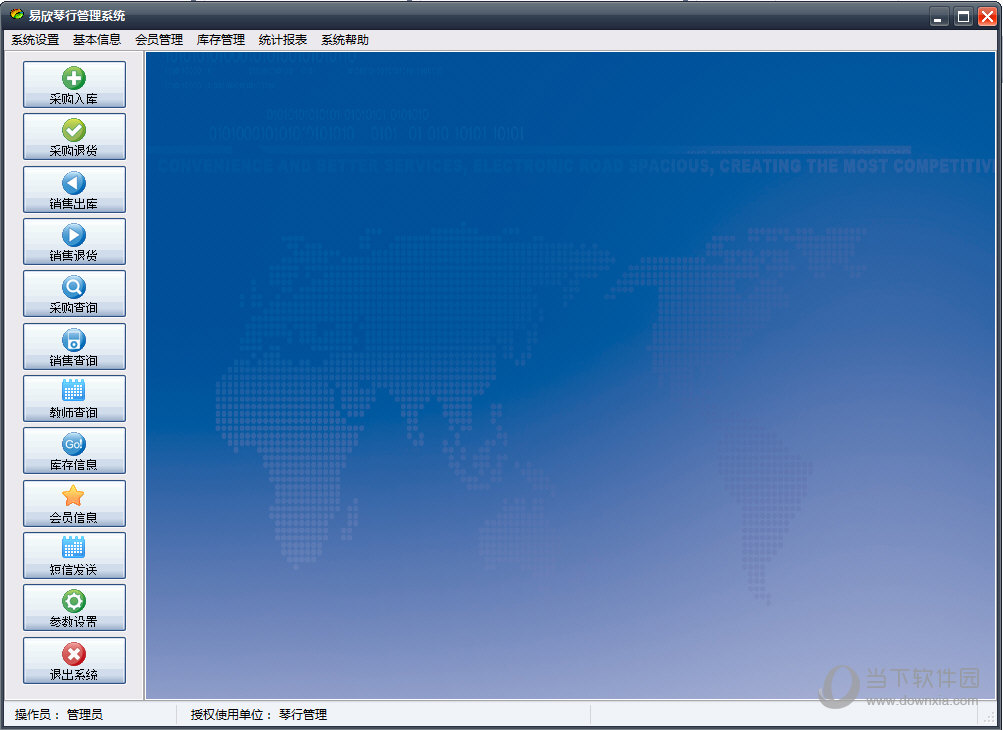This screenshot has height=730, width=1003.
Task: Open 教师查询 teacher query button
Action: point(74,399)
